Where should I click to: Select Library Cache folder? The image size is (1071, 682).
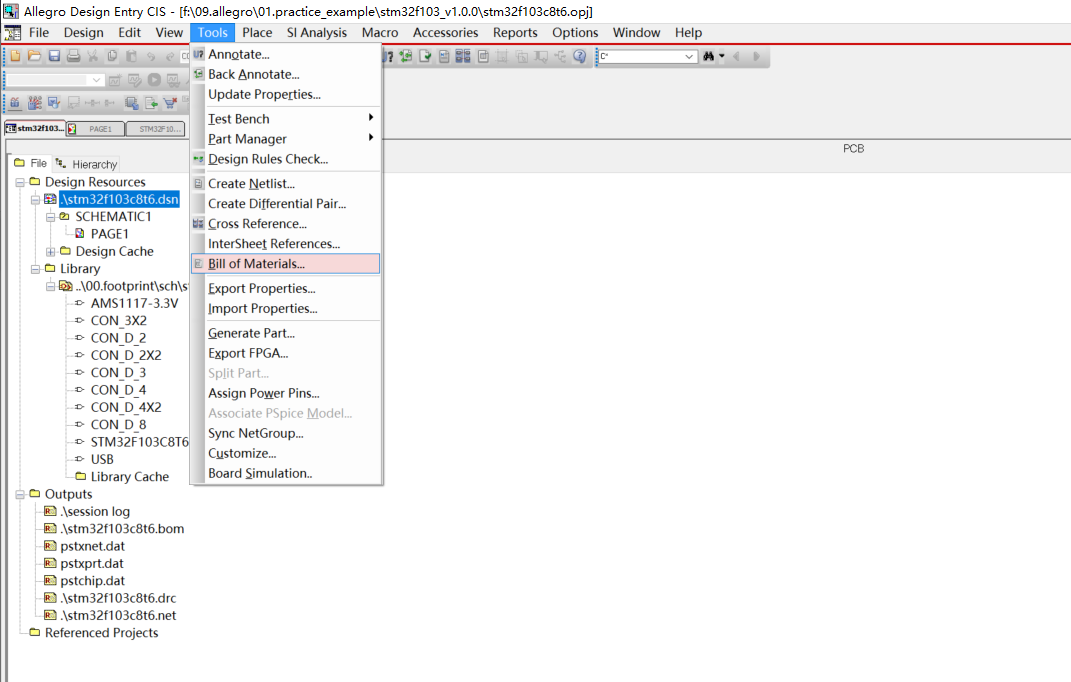click(130, 476)
